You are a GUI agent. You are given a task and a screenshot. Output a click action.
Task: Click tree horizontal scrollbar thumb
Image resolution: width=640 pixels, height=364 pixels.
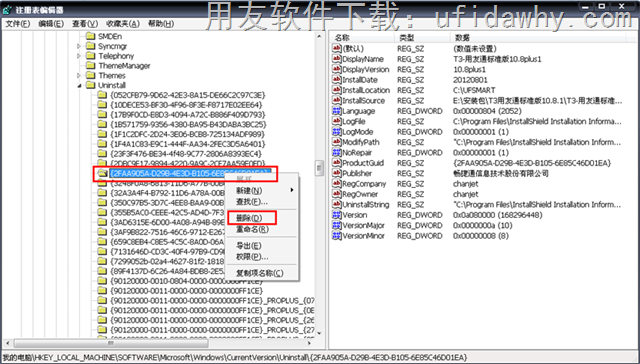tap(111, 343)
